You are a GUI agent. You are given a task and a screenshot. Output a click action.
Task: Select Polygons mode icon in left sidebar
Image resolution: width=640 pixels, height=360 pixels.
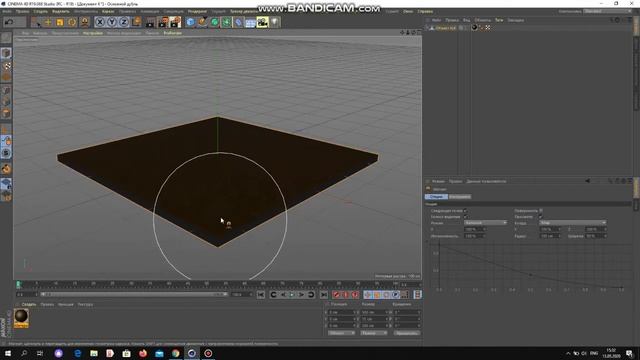[6, 113]
